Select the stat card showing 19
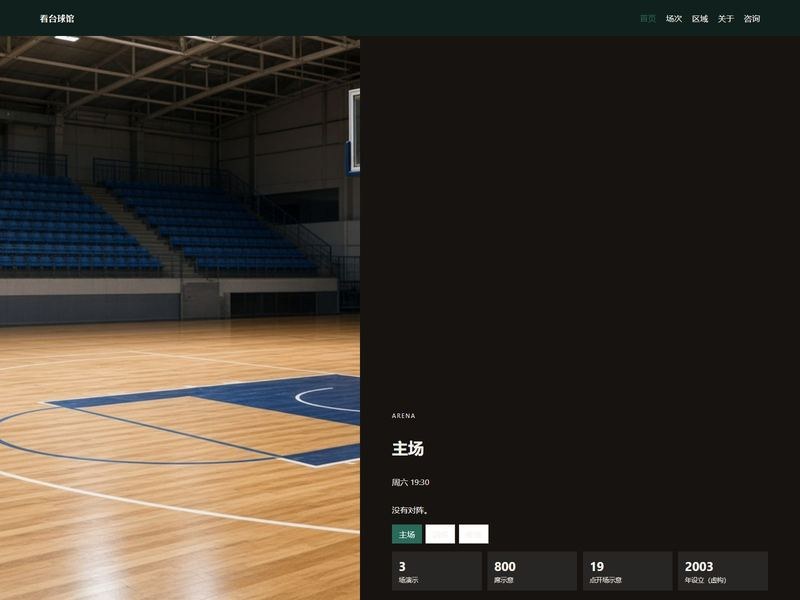 628,571
